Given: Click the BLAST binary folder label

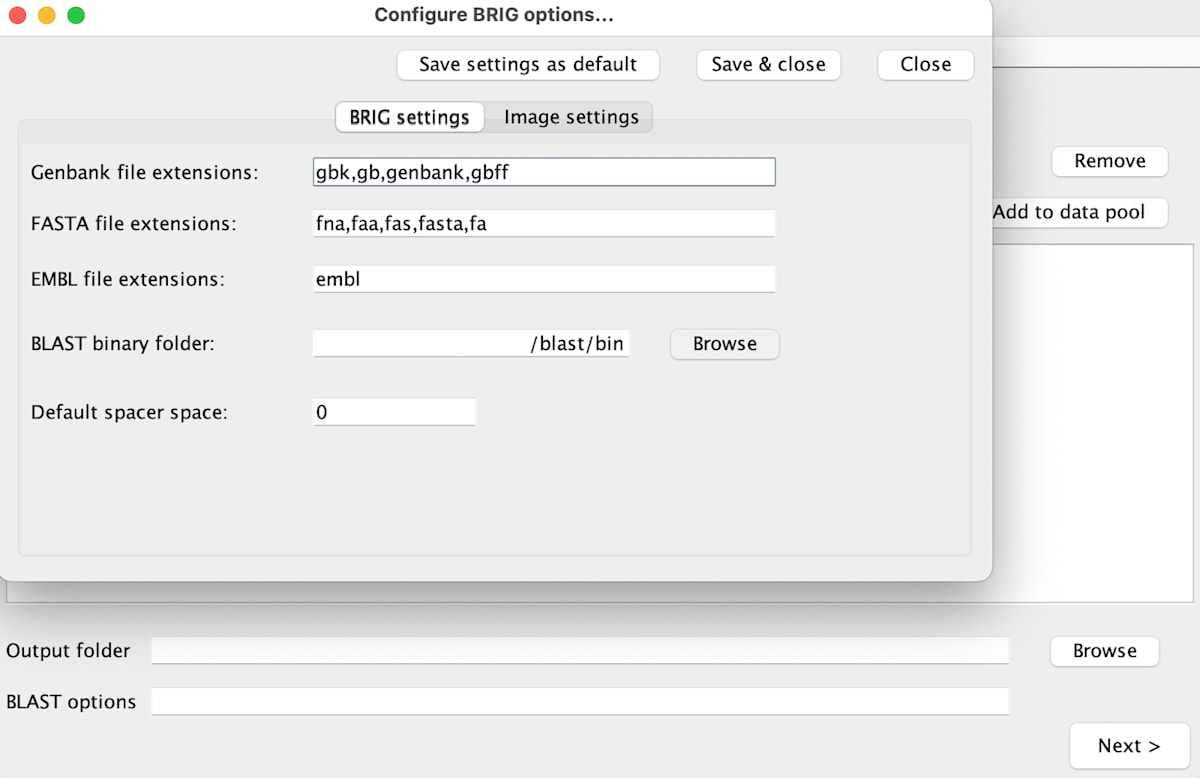Looking at the screenshot, I should (x=123, y=344).
